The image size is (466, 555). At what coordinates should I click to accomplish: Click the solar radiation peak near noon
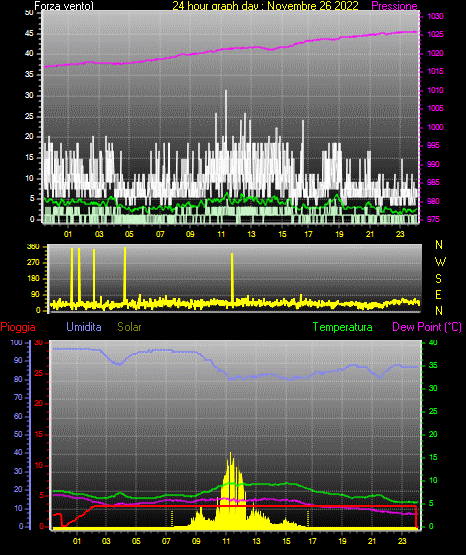click(x=230, y=454)
